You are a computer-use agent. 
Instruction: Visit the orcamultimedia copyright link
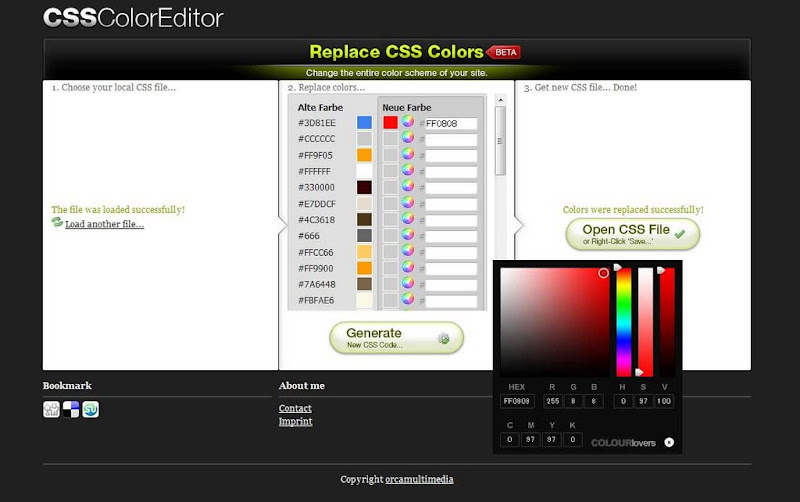(x=419, y=479)
